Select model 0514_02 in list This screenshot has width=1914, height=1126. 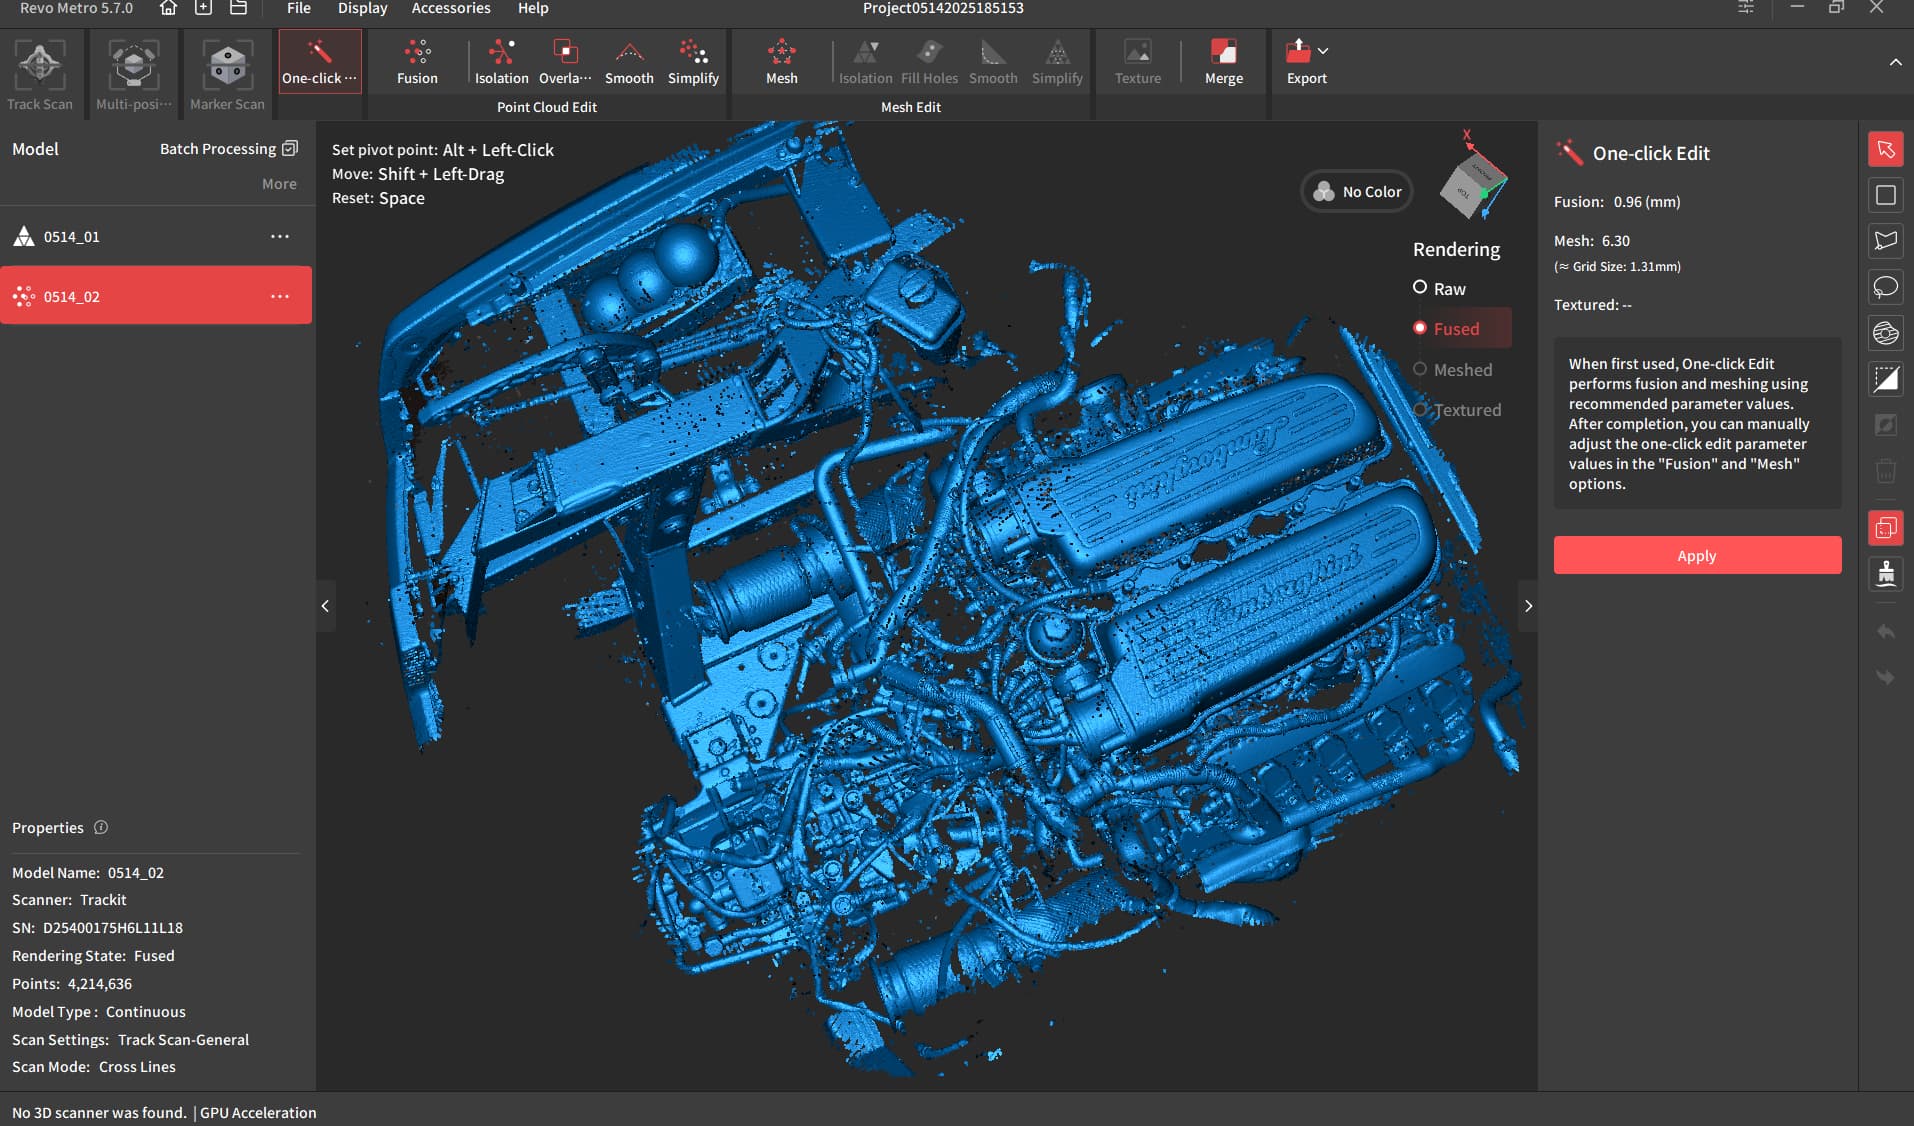pos(155,295)
